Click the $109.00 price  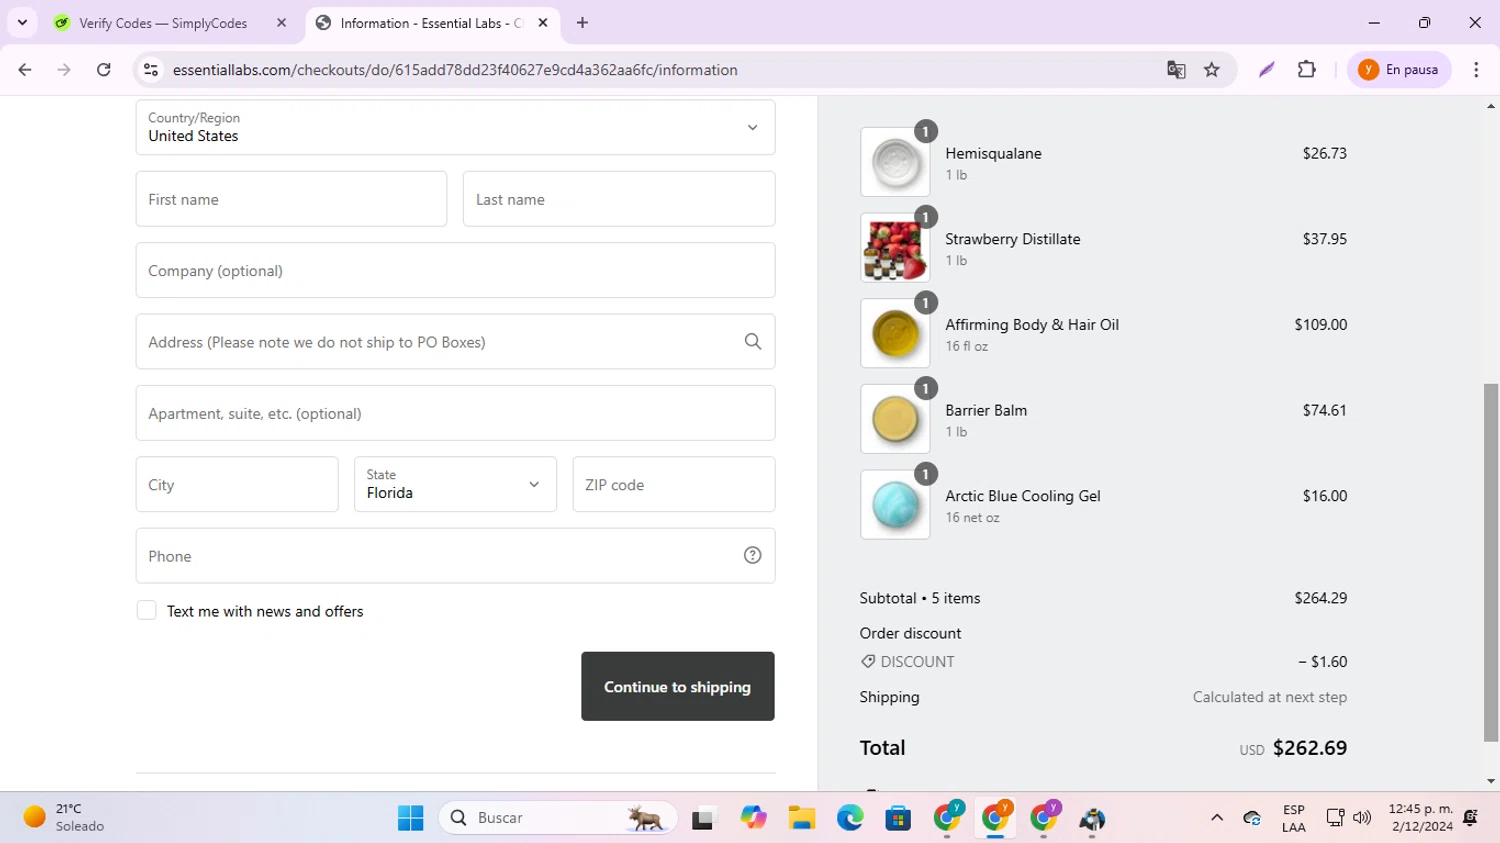1320,324
